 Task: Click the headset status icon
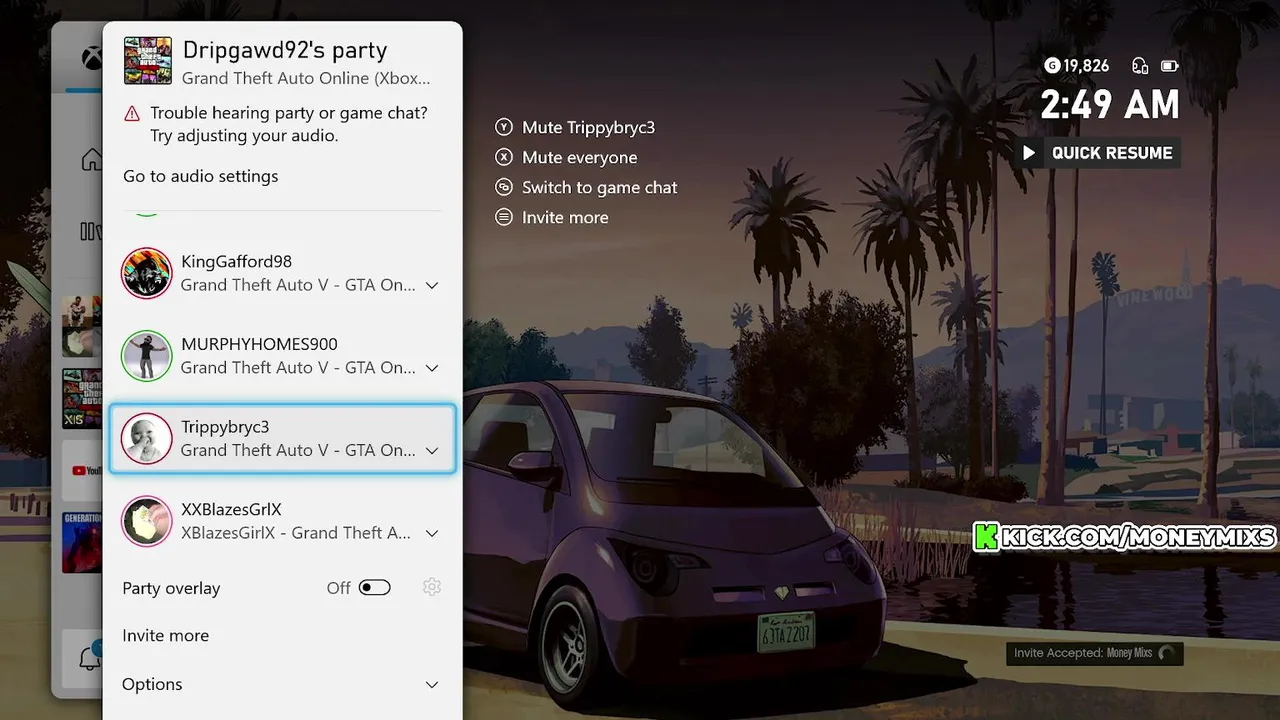[1140, 66]
